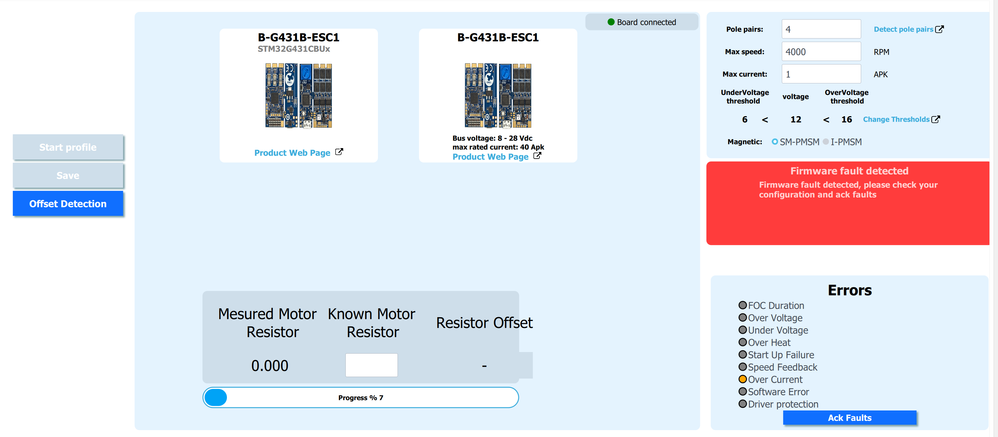Click the Start Up Failure error indicator
The image size is (998, 437).
pos(743,355)
